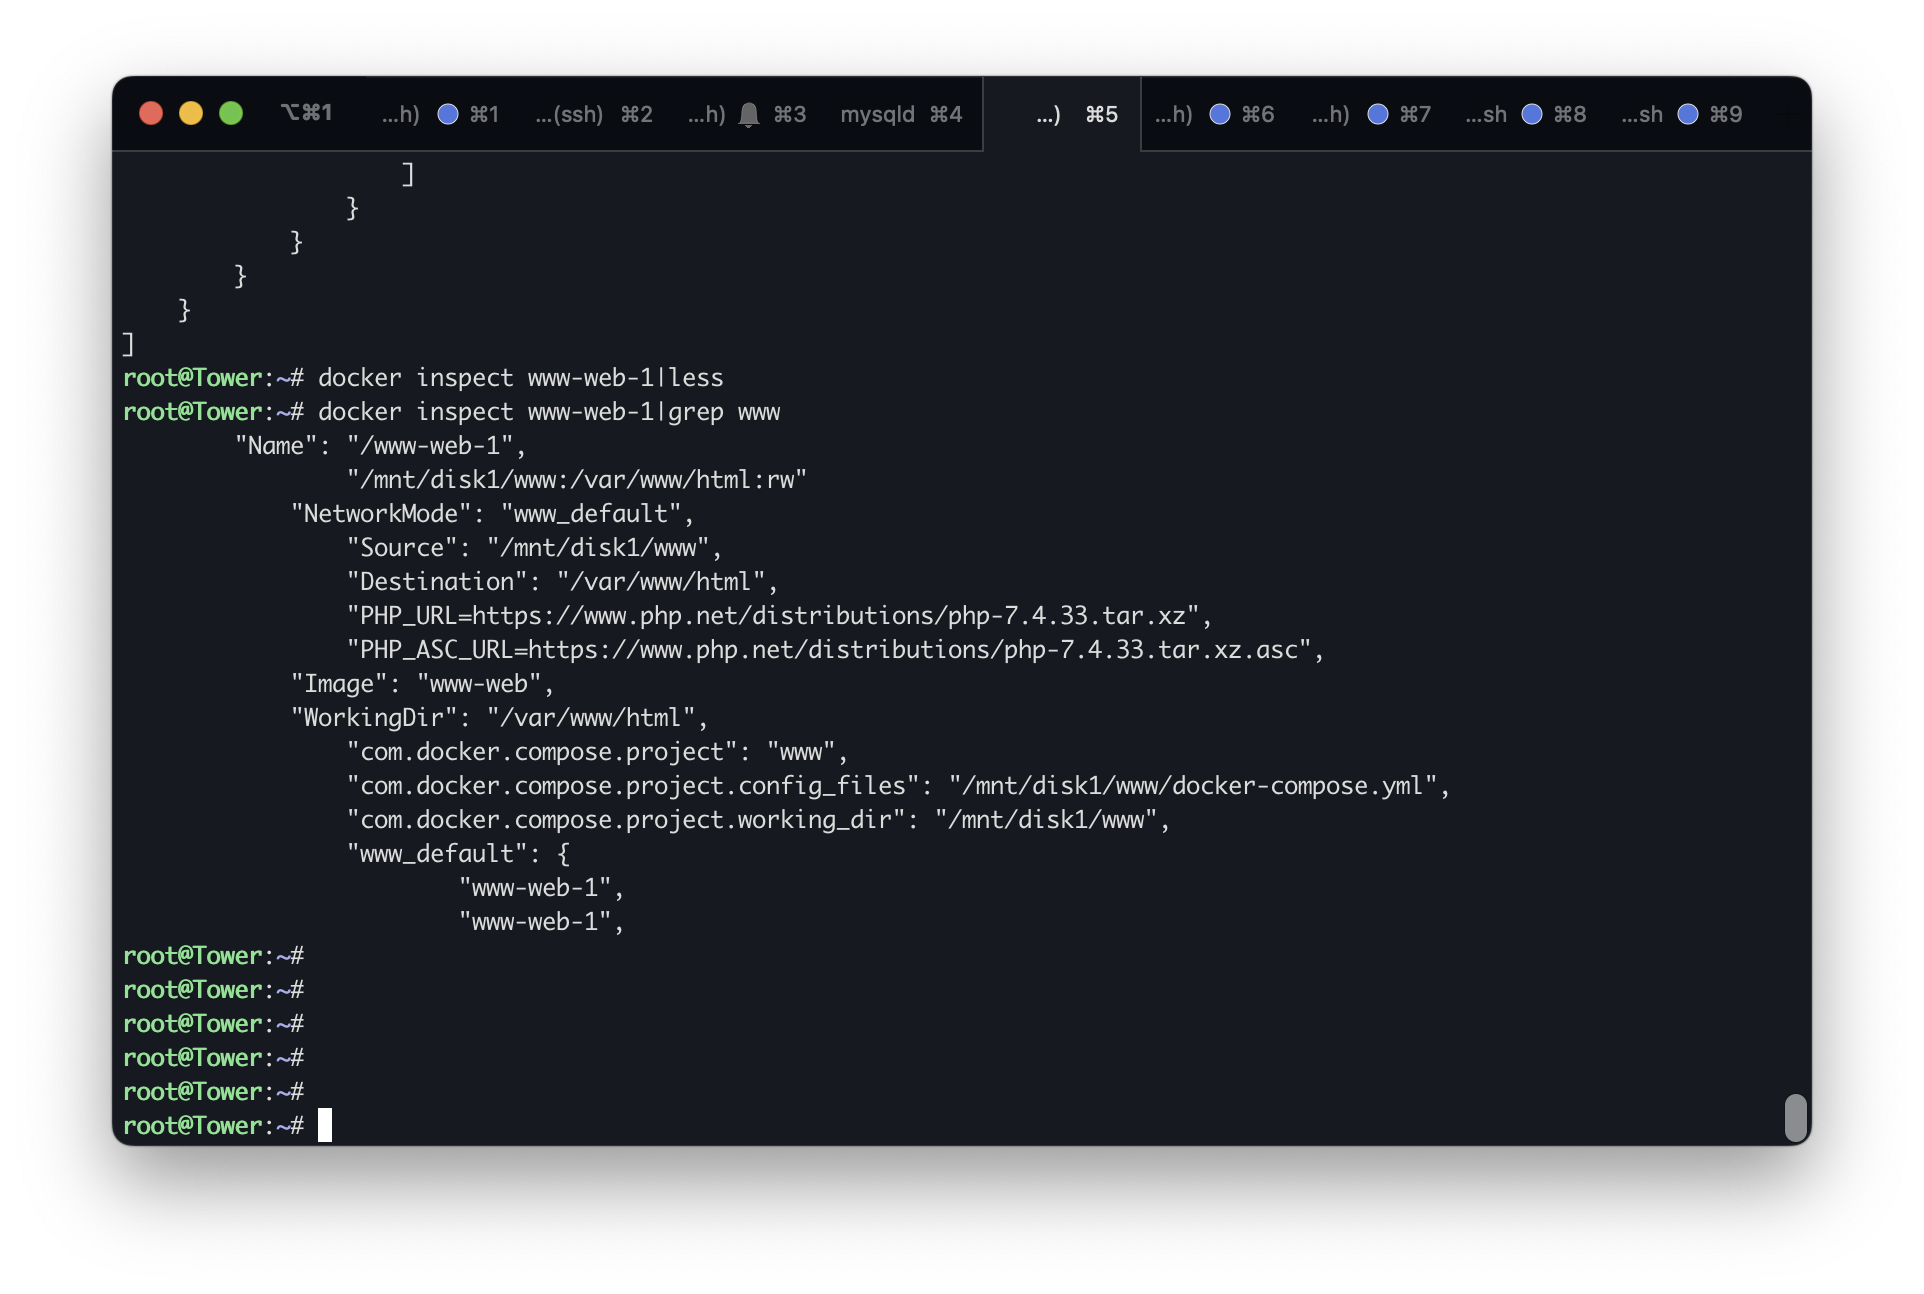Click the bell notification icon on tab ⌘3
1924x1294 pixels.
(749, 115)
